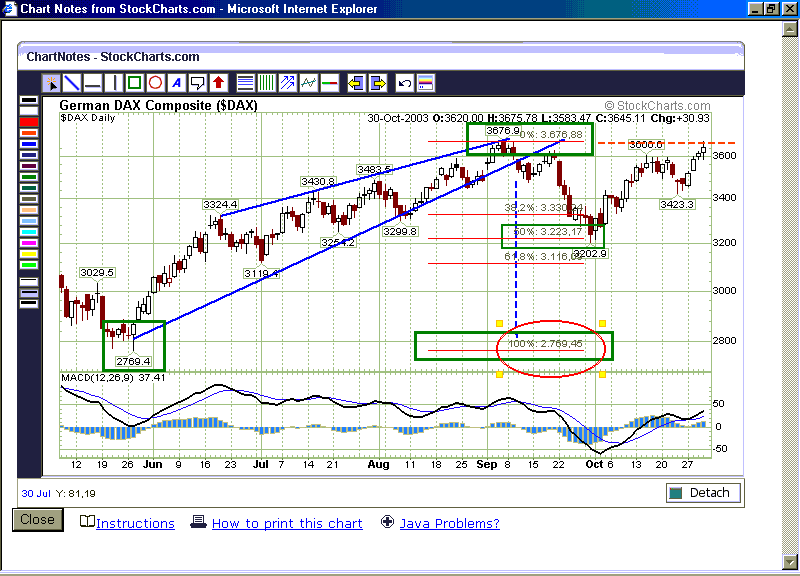Select the speech callout bubble tool
800x576 pixels.
point(197,83)
